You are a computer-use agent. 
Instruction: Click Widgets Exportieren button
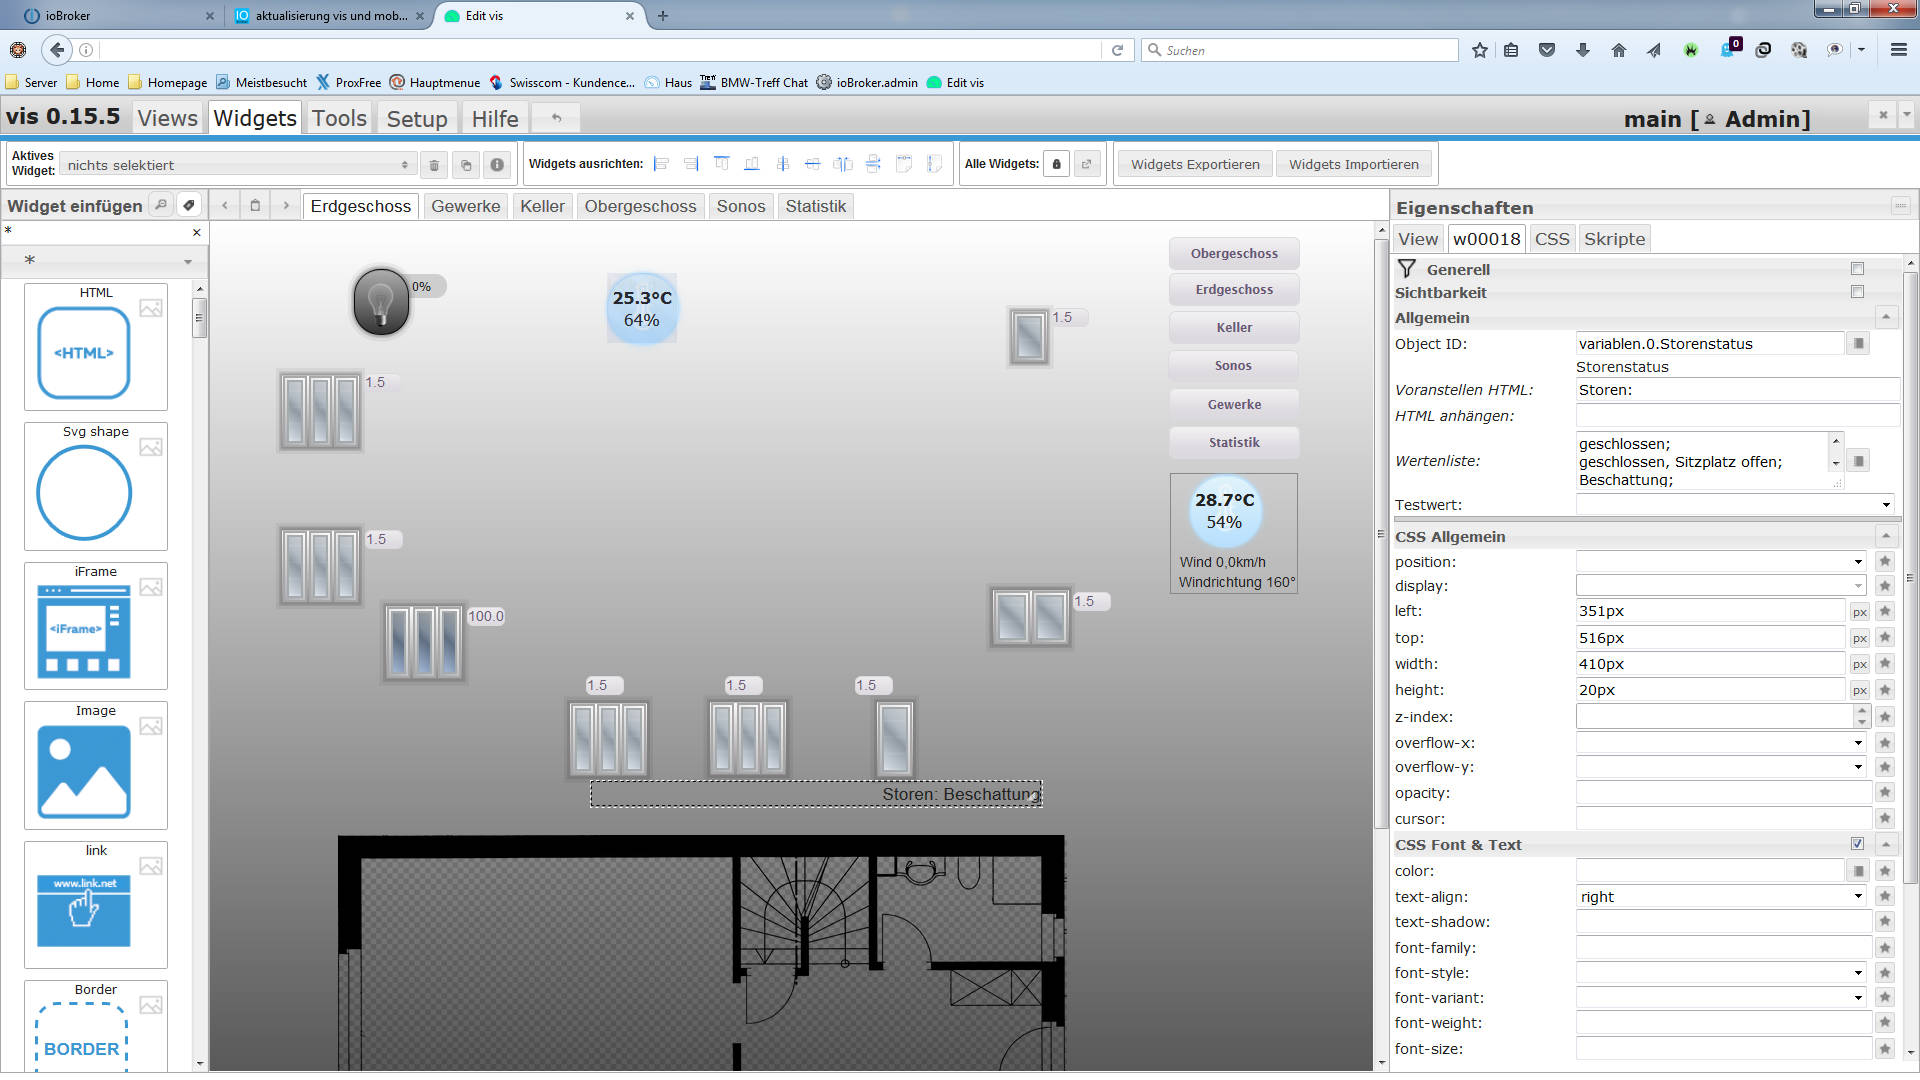pyautogui.click(x=1194, y=164)
